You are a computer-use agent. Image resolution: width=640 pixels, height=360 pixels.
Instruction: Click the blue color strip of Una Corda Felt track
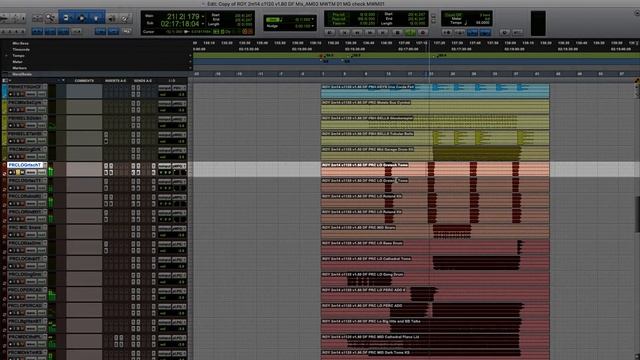click(x=4, y=91)
